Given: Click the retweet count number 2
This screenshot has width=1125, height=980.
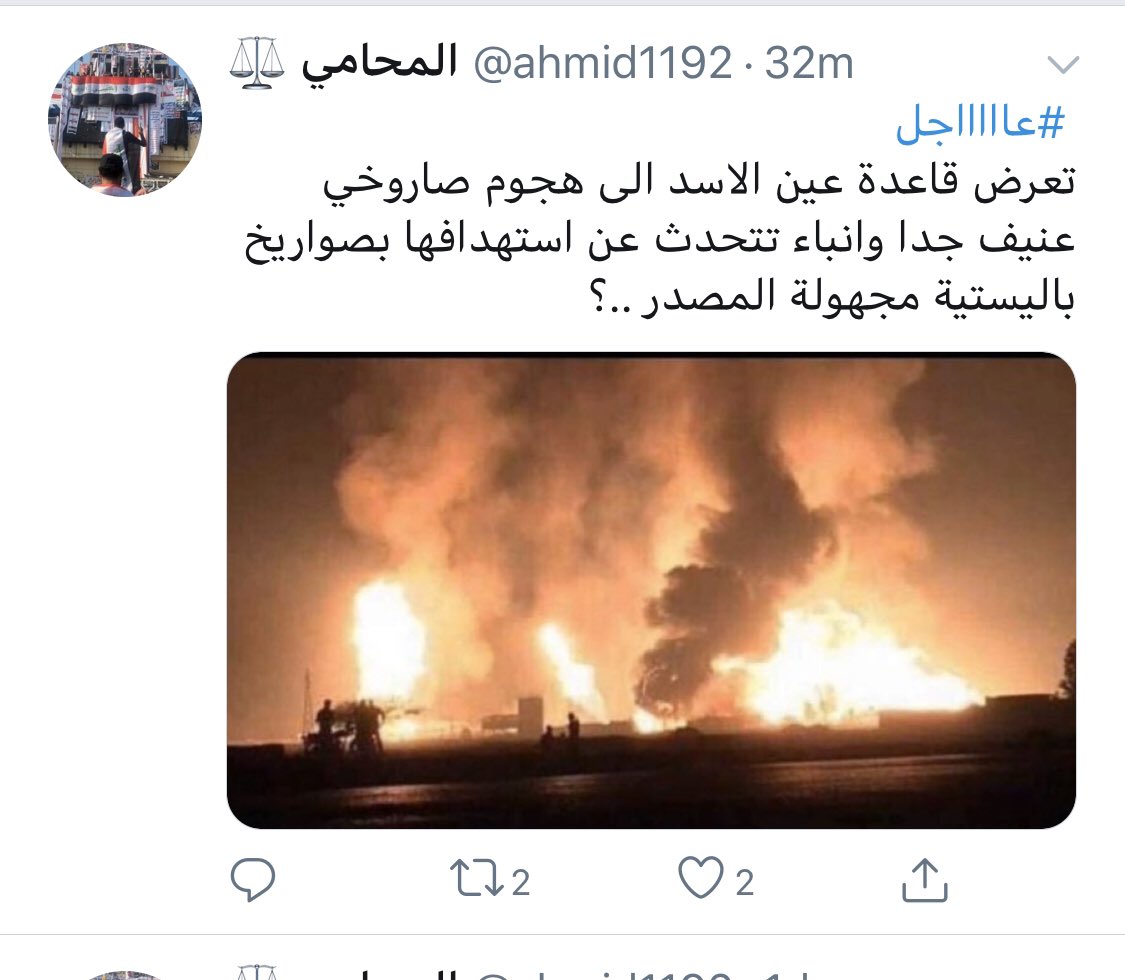Looking at the screenshot, I should (521, 882).
